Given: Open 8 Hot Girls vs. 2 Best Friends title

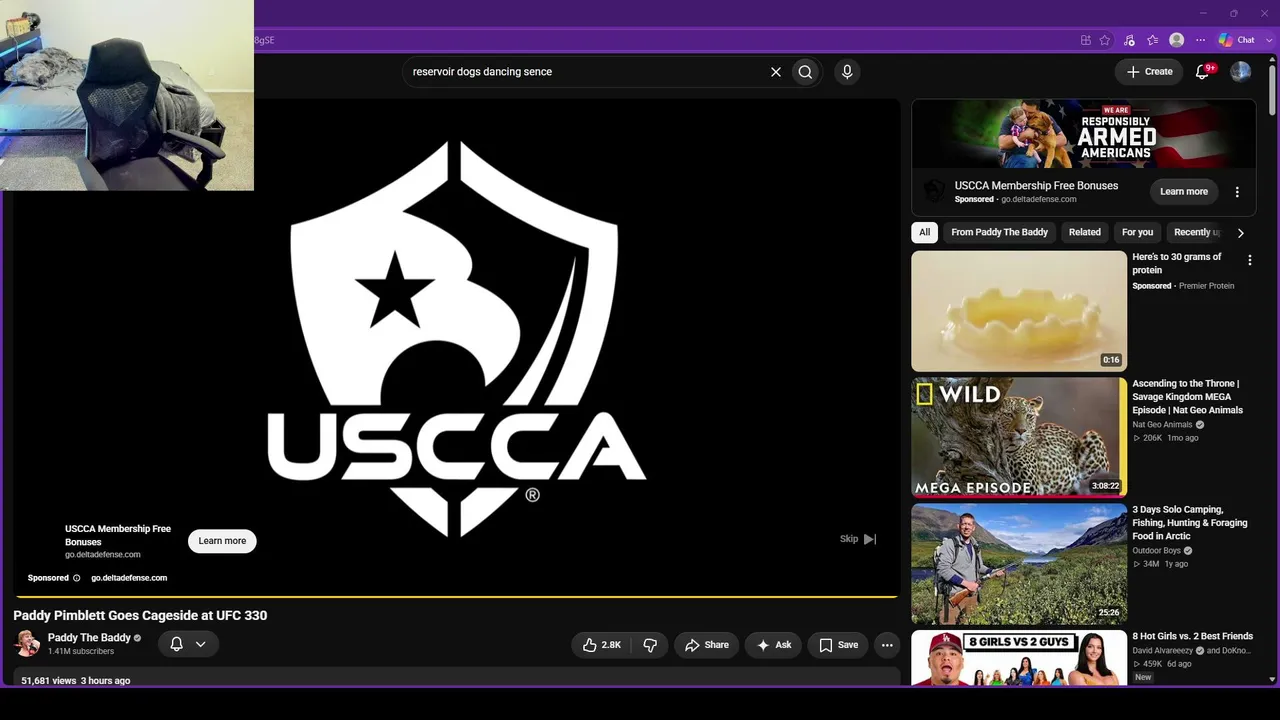Looking at the screenshot, I should click(x=1193, y=636).
